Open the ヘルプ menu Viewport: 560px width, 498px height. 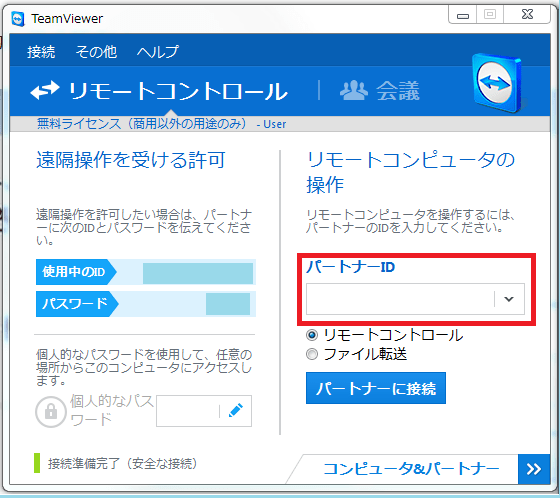tap(158, 52)
